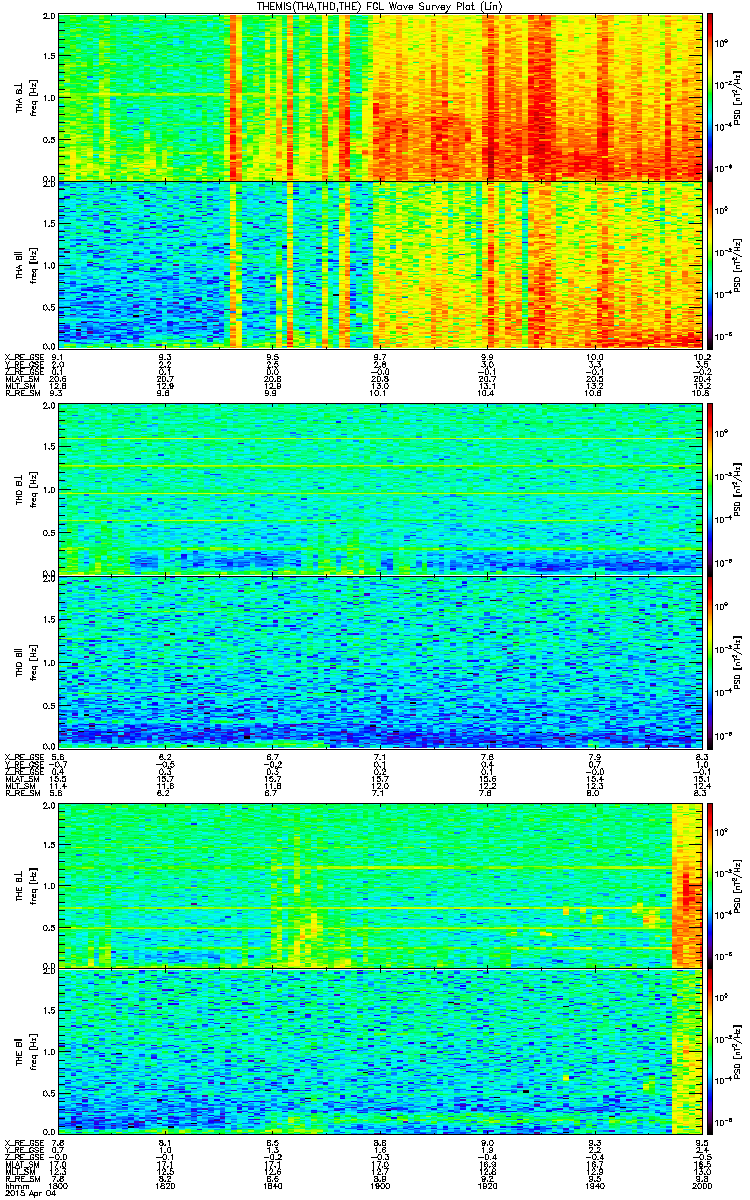The height and width of the screenshot is (1200, 750).
Task: Click the THD B∥ panel color bar
Action: (710, 661)
